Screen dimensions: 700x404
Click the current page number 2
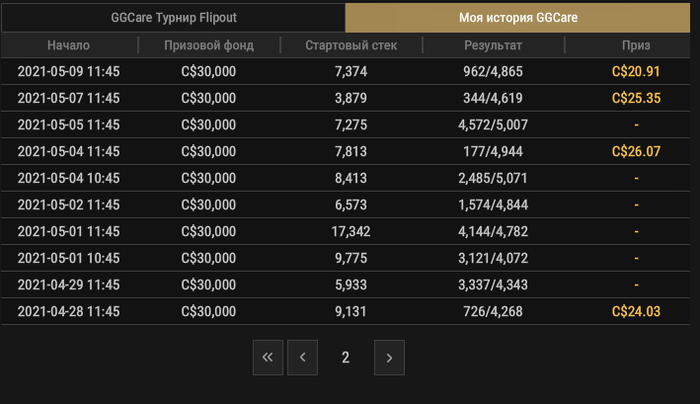(345, 357)
